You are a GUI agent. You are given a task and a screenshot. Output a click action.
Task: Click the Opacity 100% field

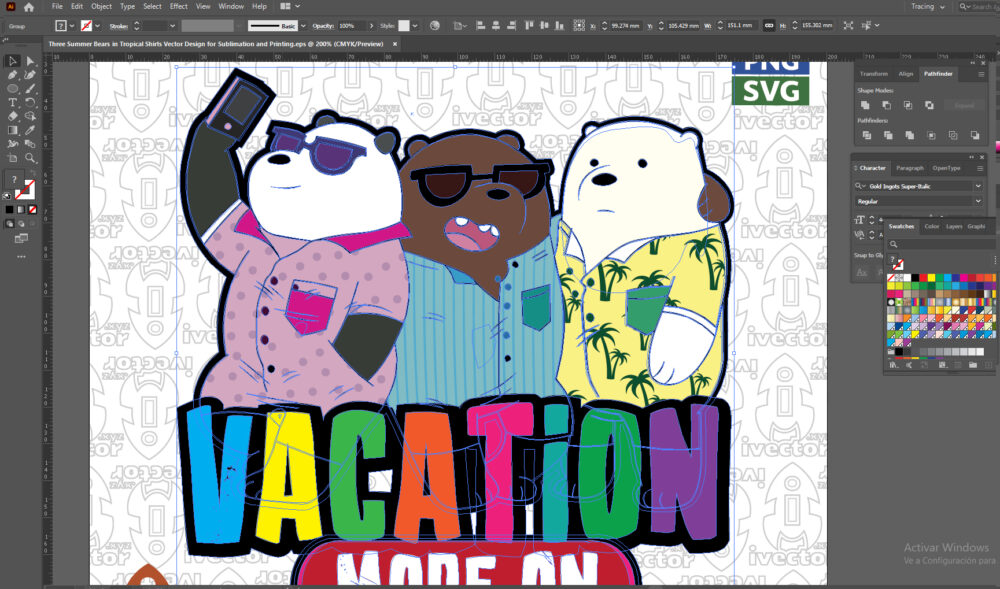(351, 26)
